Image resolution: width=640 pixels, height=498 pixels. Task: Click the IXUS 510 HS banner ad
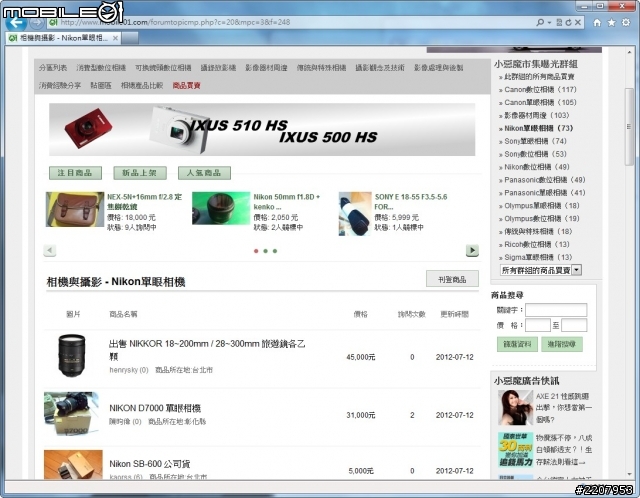(262, 129)
